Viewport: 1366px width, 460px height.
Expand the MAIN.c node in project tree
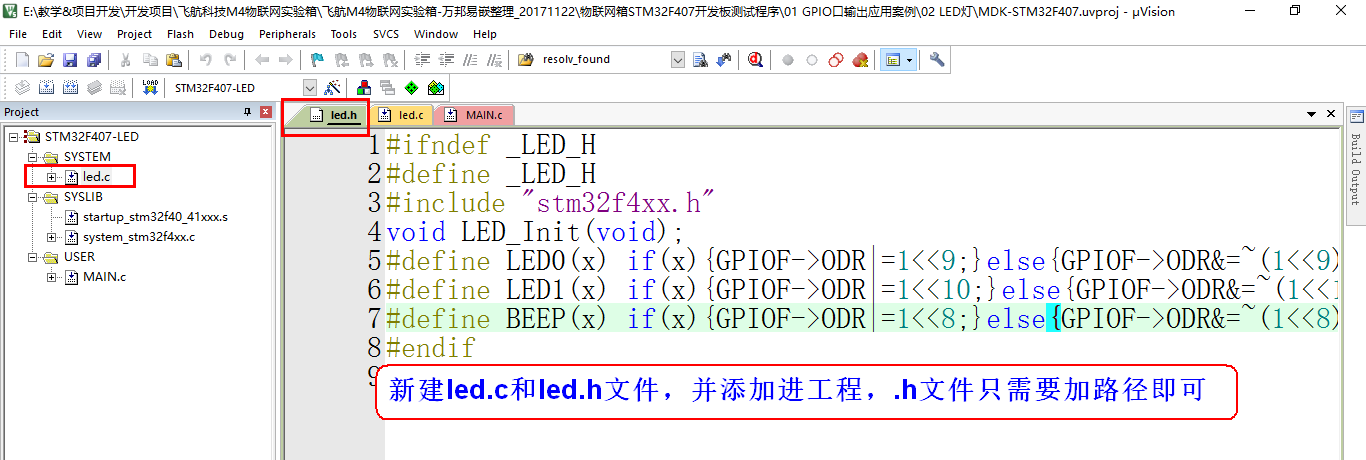(52, 277)
